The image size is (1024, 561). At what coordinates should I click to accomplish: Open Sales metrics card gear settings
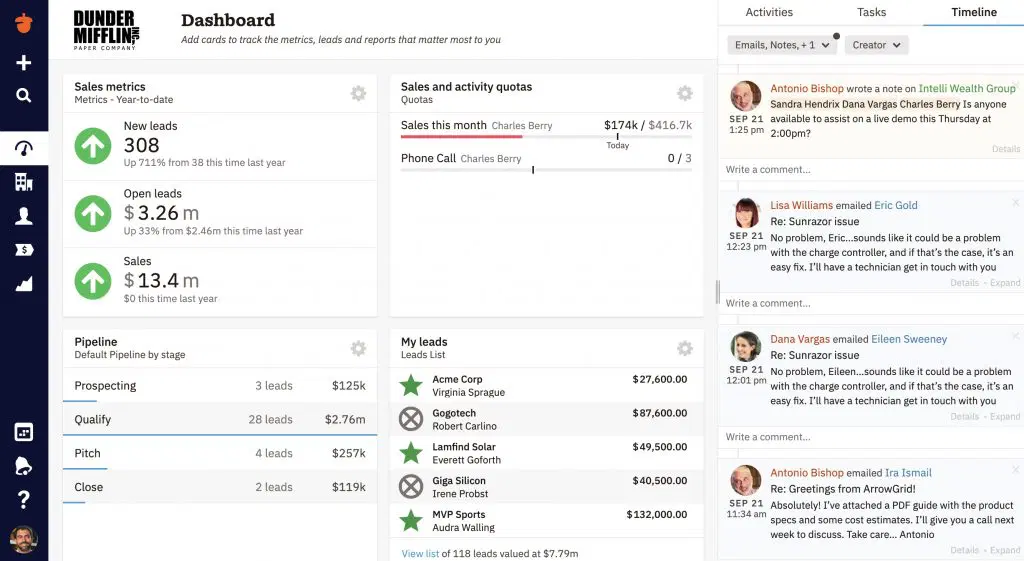click(x=358, y=93)
